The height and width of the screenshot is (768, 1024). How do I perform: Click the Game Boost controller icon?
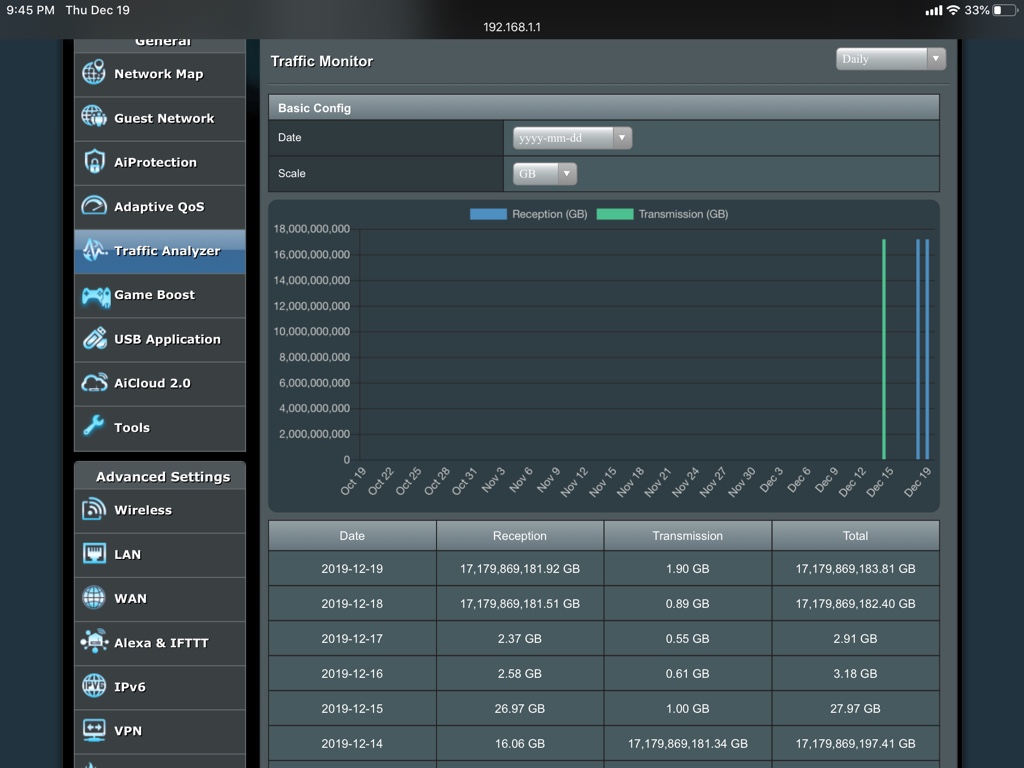95,296
